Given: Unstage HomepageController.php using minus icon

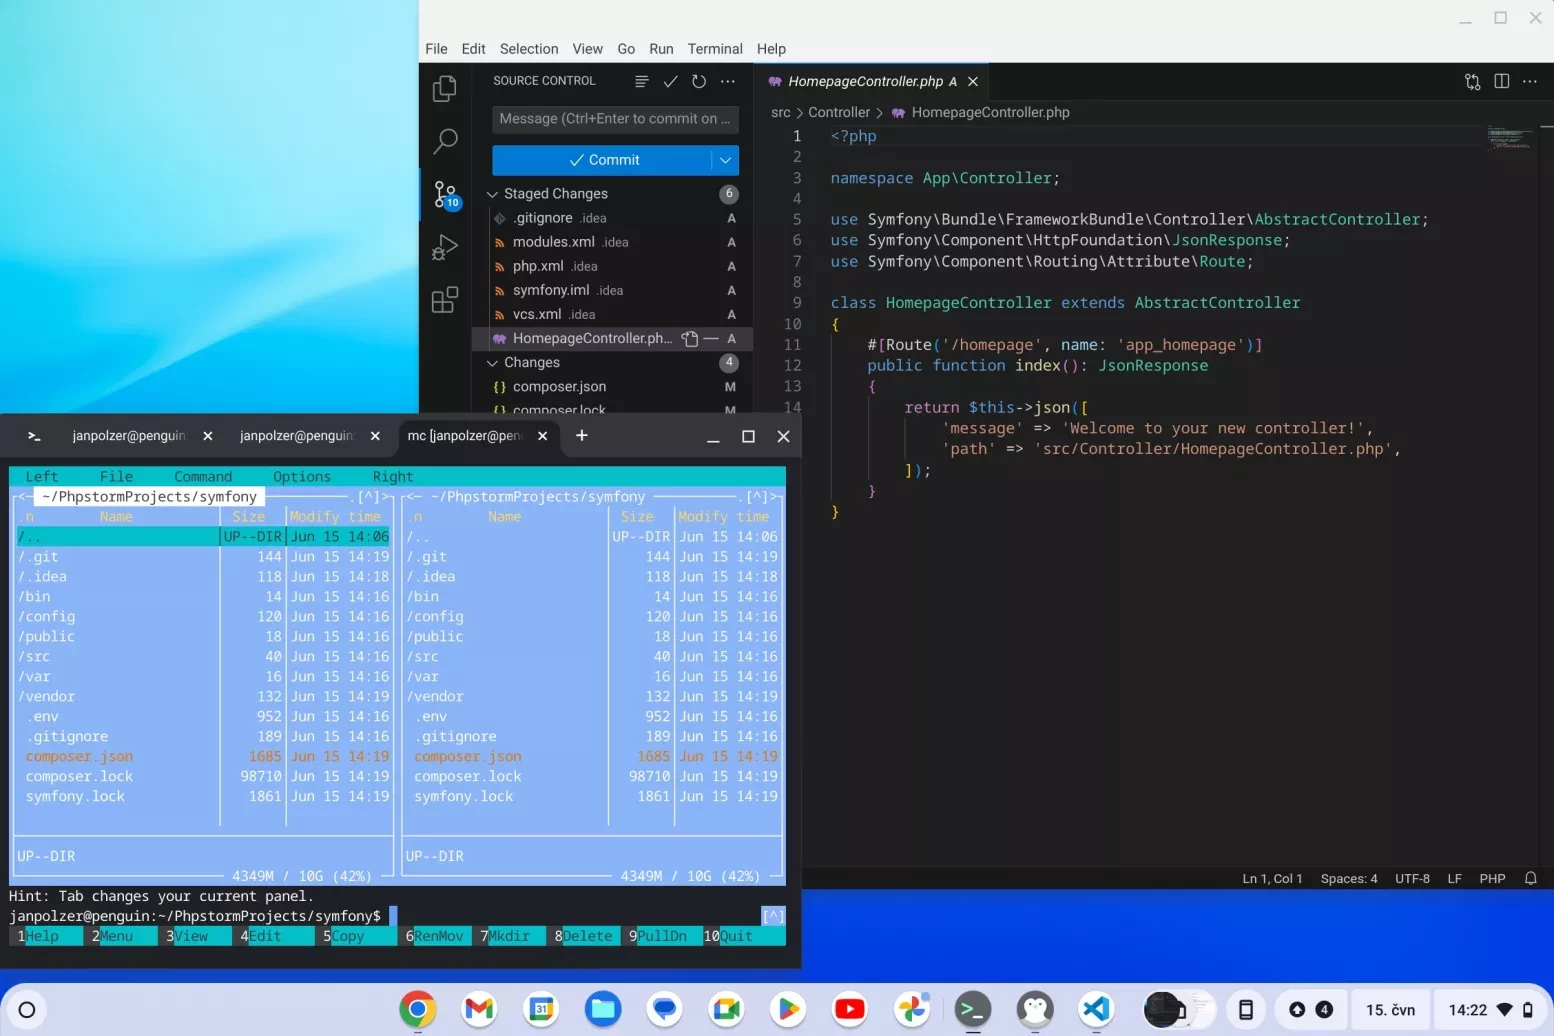Looking at the screenshot, I should coord(711,339).
